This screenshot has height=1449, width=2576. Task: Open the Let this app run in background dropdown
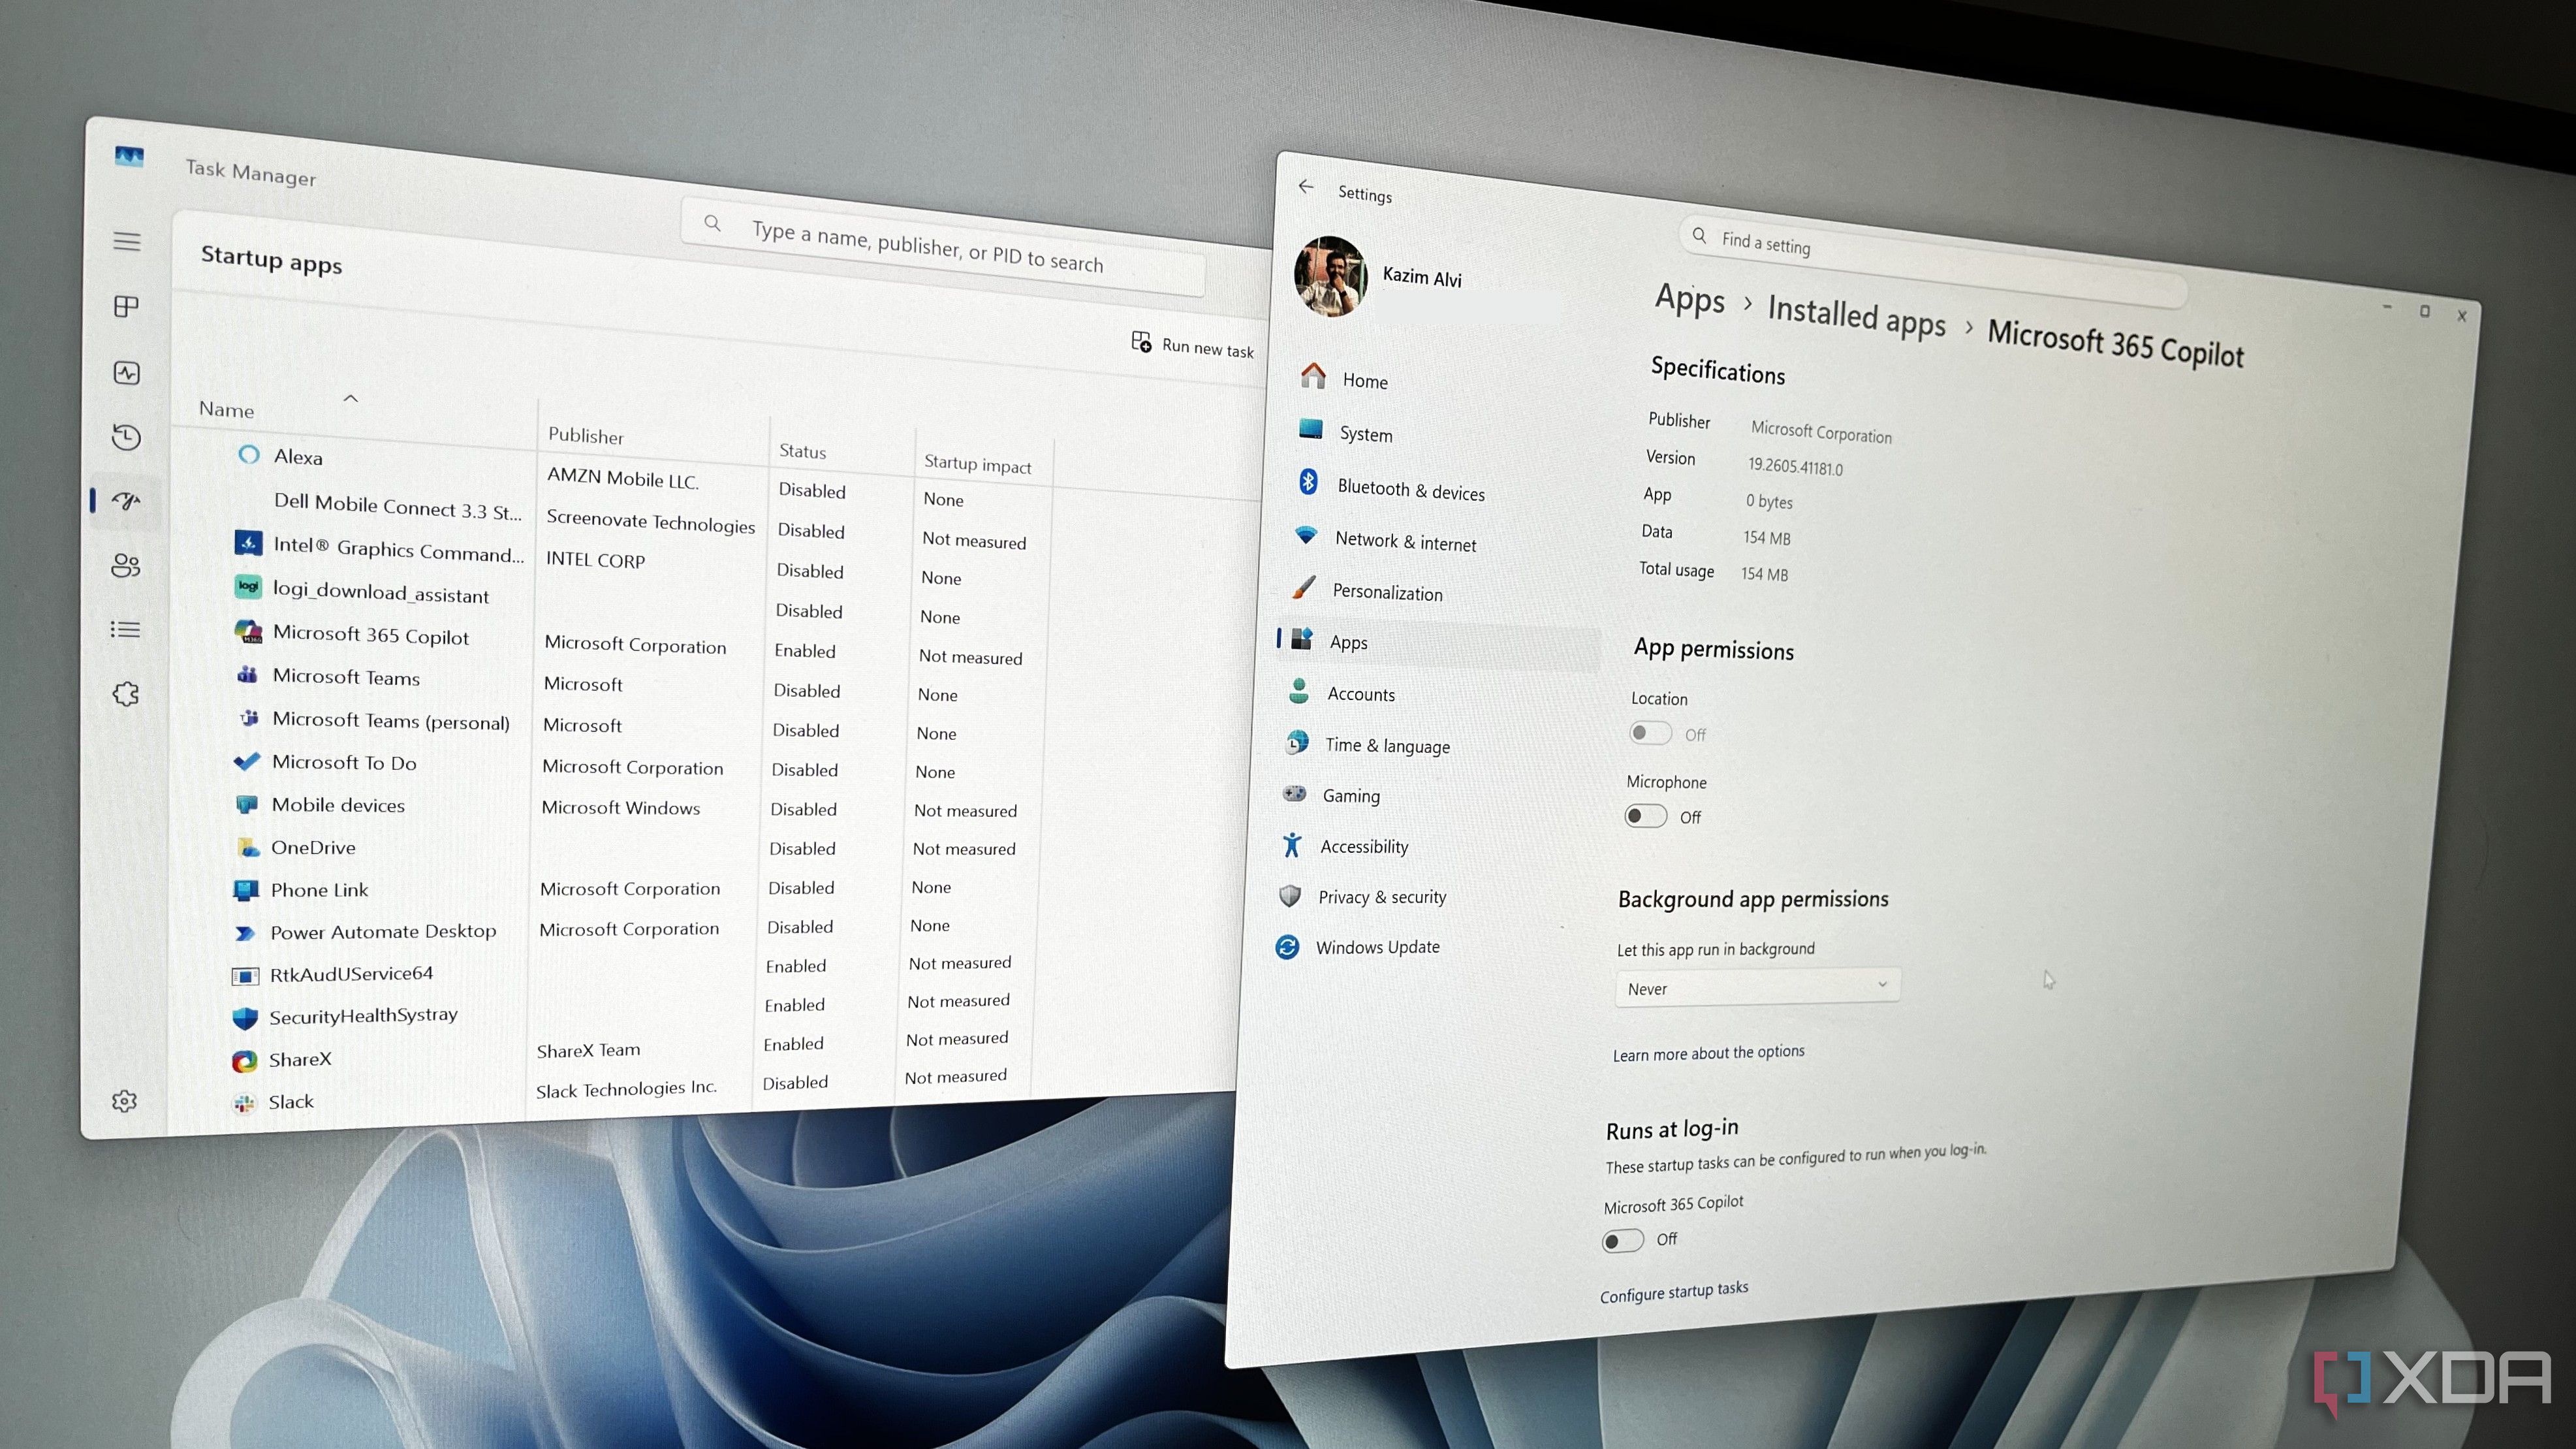pos(1758,987)
